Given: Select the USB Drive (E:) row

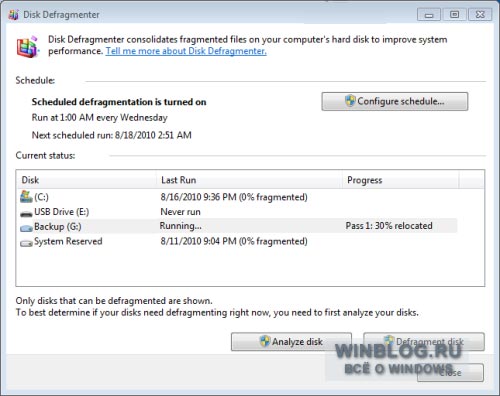Looking at the screenshot, I should [238, 212].
